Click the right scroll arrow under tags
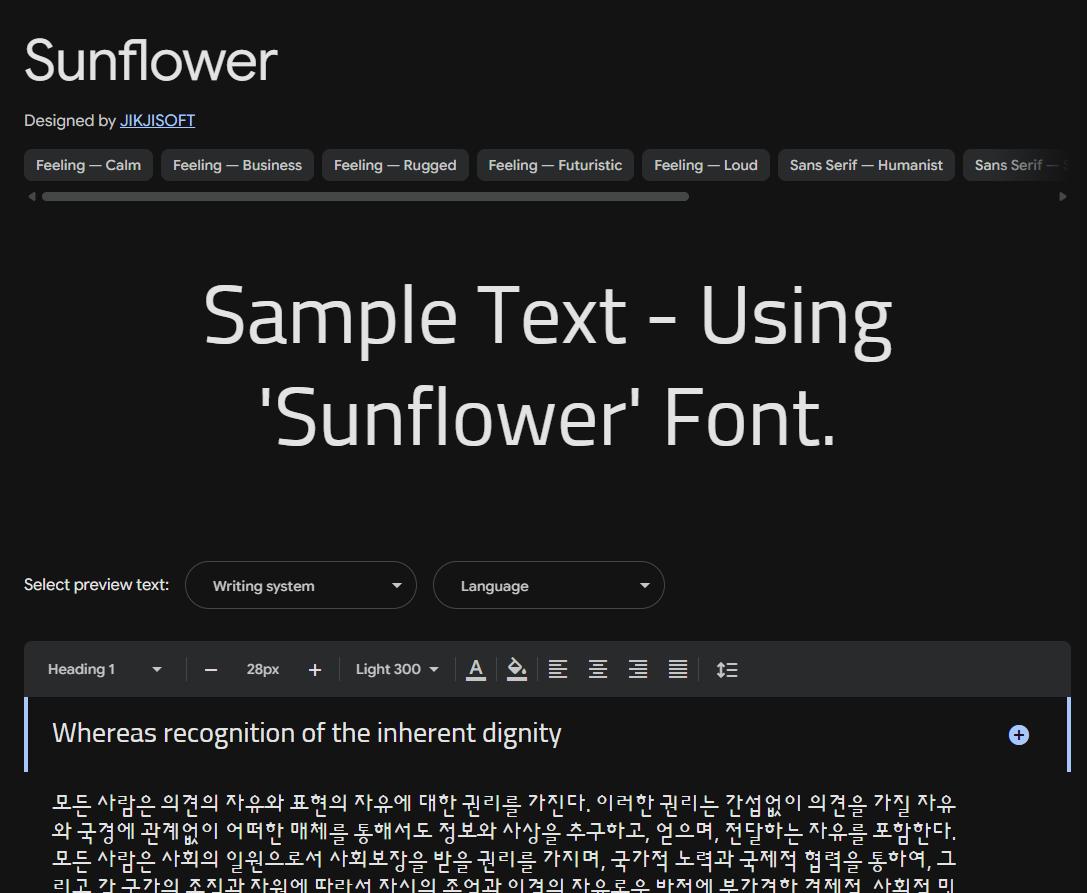Viewport: 1087px width, 893px height. click(x=1063, y=197)
